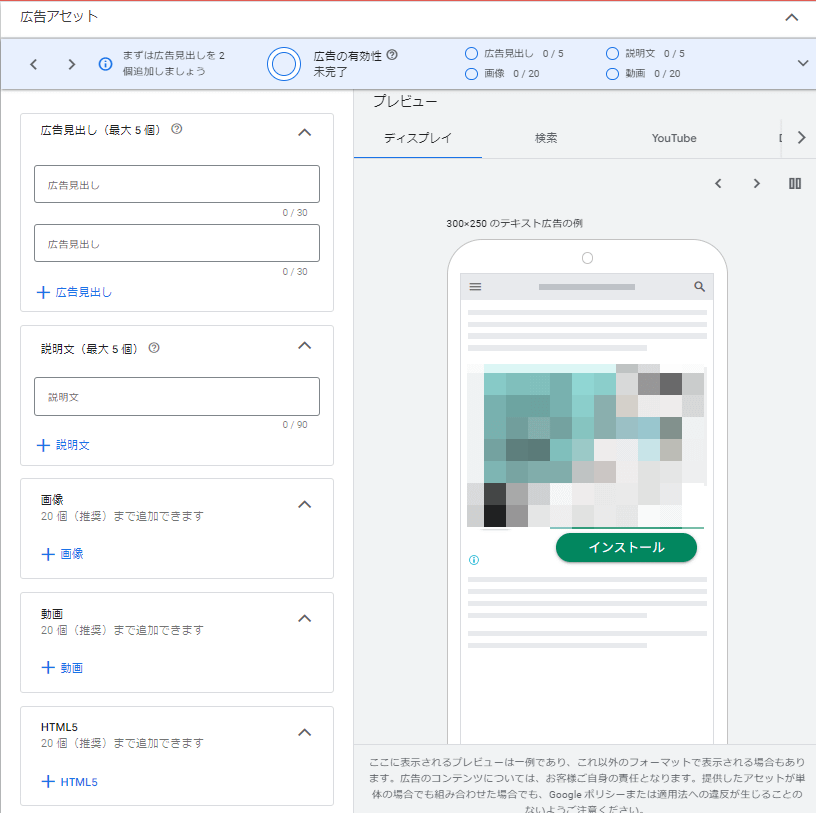Go to the next ad preview
816x813 pixels.
pyautogui.click(x=756, y=183)
